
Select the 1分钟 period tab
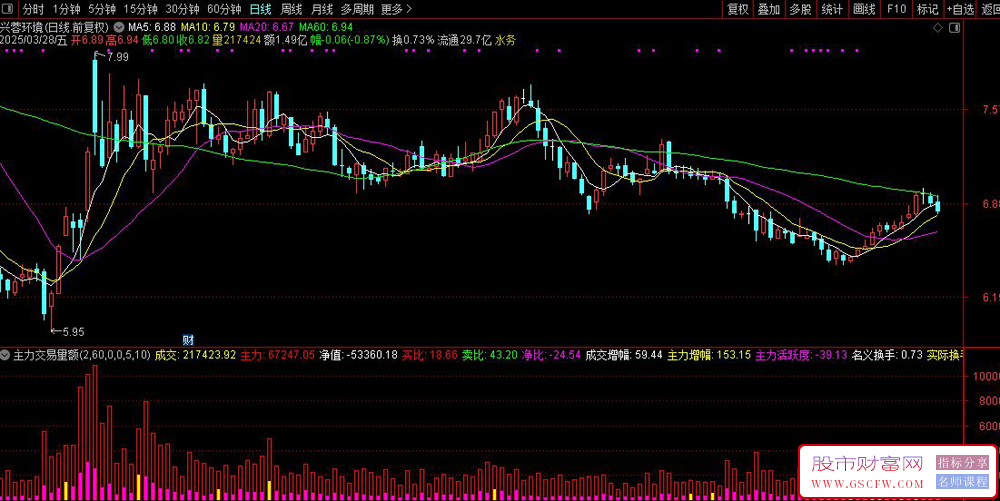tap(66, 9)
